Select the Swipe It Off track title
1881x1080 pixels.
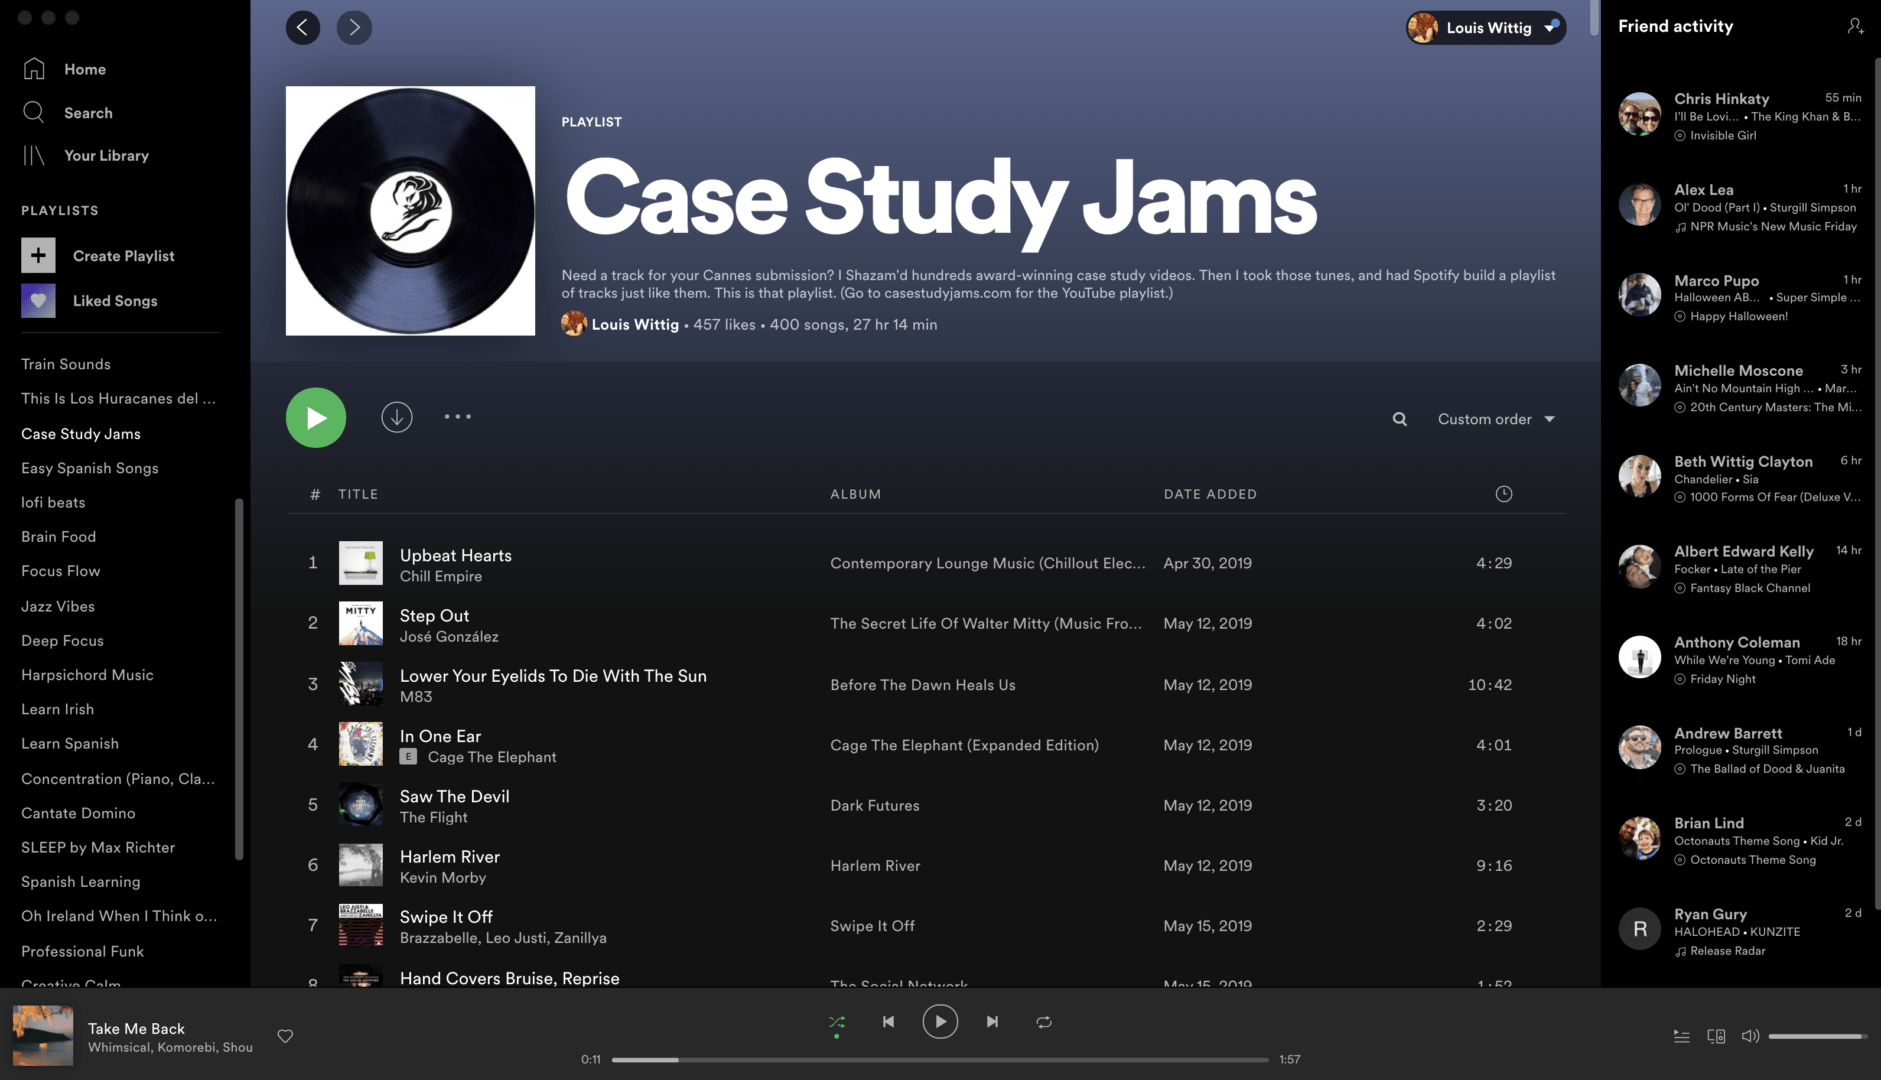pos(446,916)
